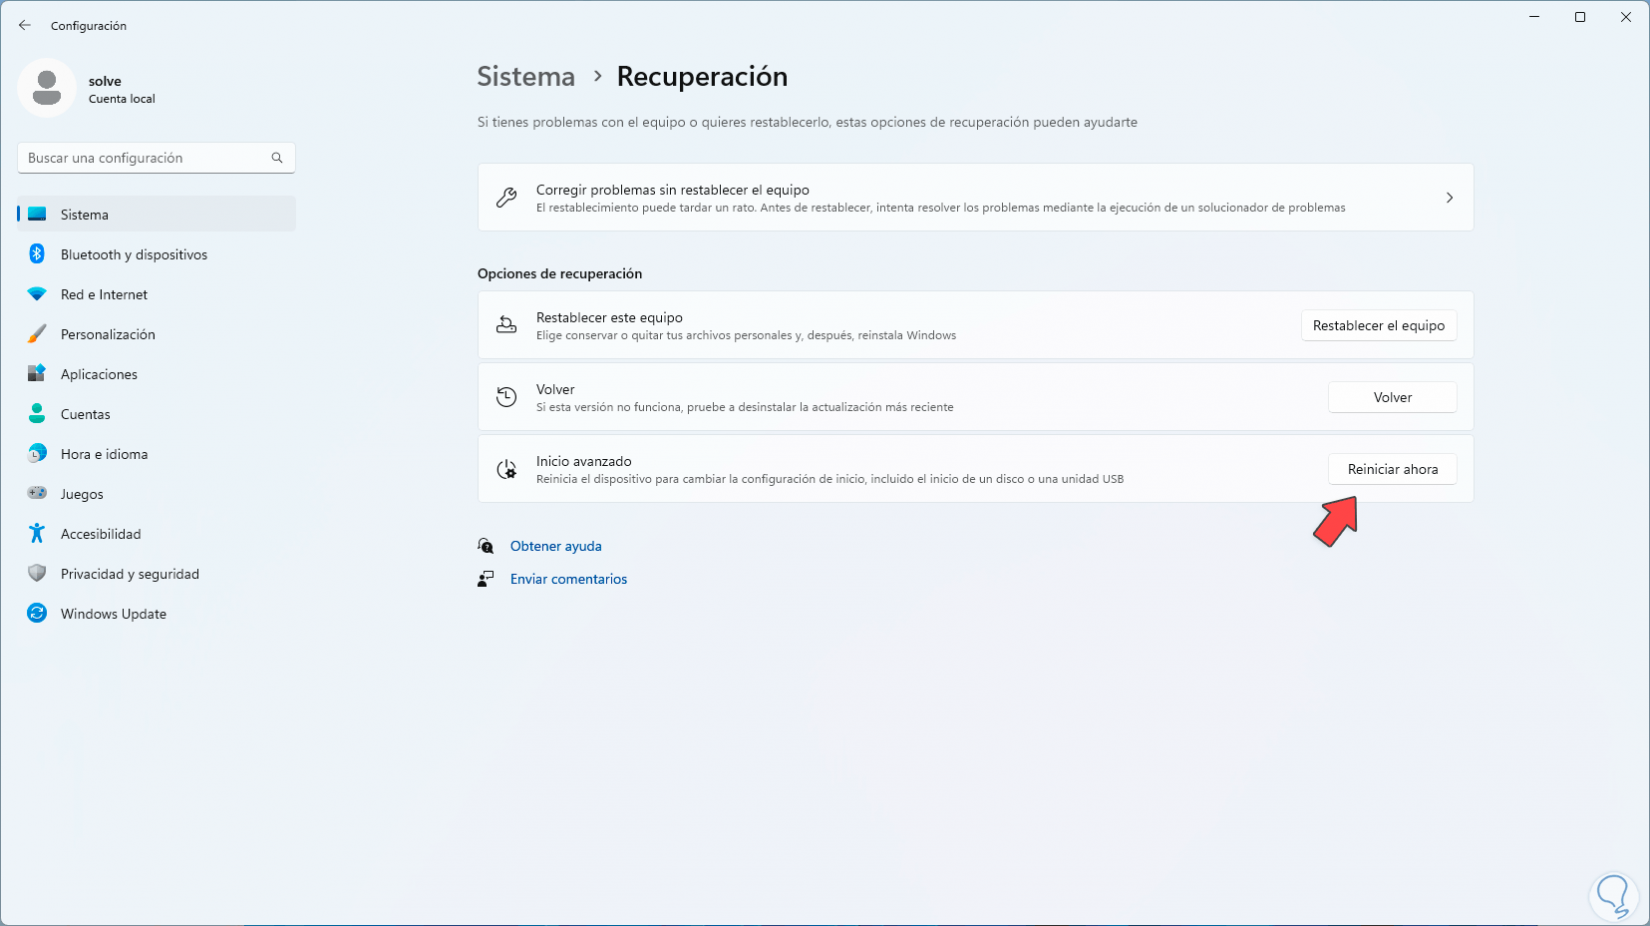1650x926 pixels.
Task: Click the Inicio avanzado title text
Action: click(583, 461)
